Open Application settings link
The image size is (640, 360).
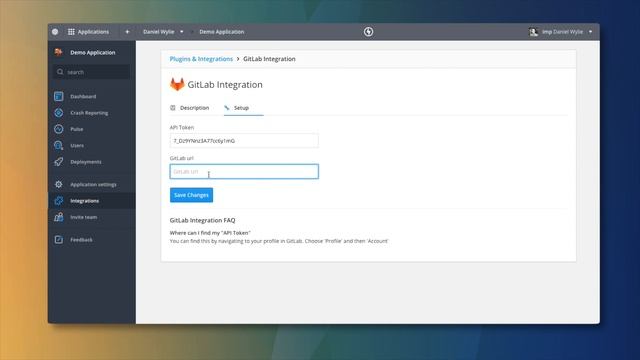(93, 184)
